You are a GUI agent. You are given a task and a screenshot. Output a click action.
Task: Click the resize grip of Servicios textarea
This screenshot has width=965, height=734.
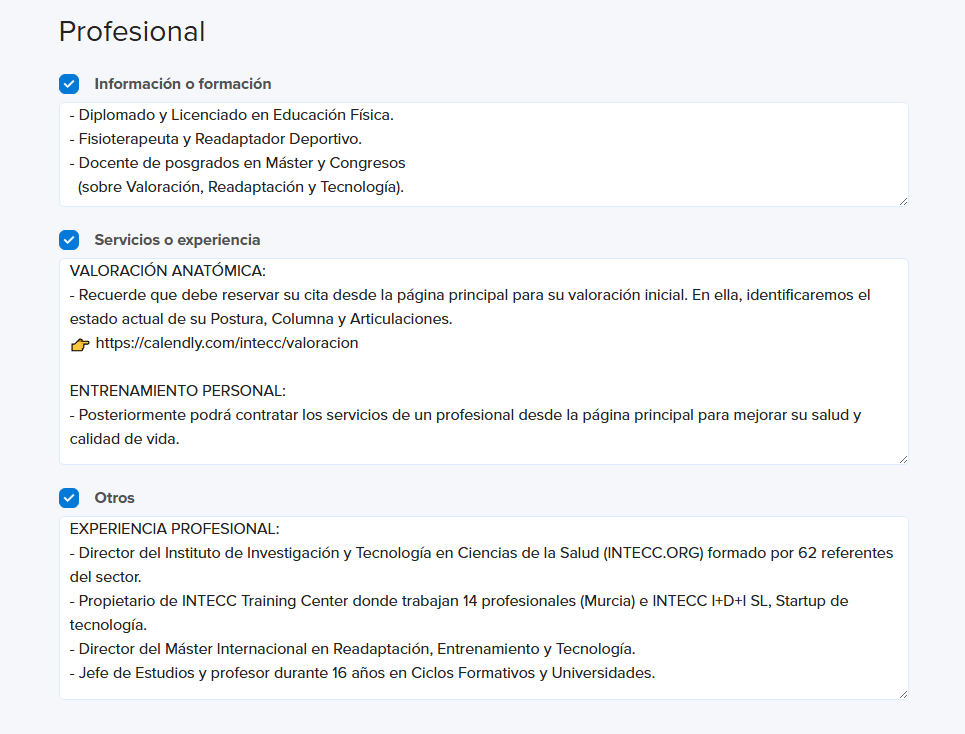click(x=903, y=459)
